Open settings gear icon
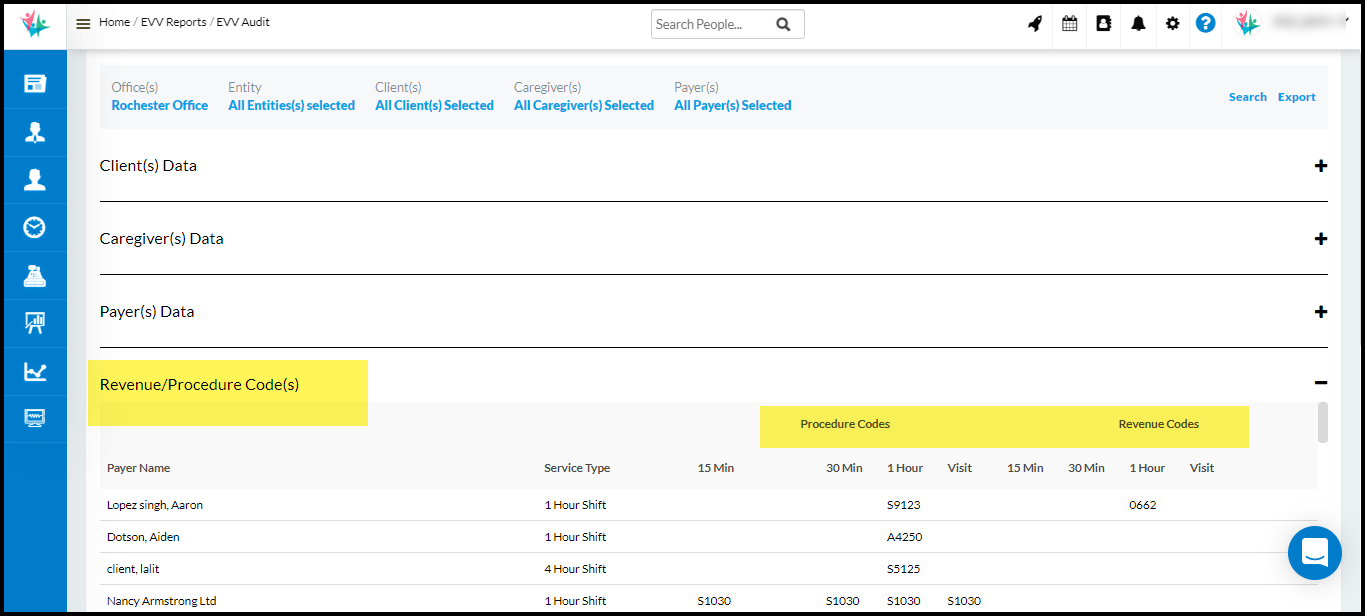 1172,24
